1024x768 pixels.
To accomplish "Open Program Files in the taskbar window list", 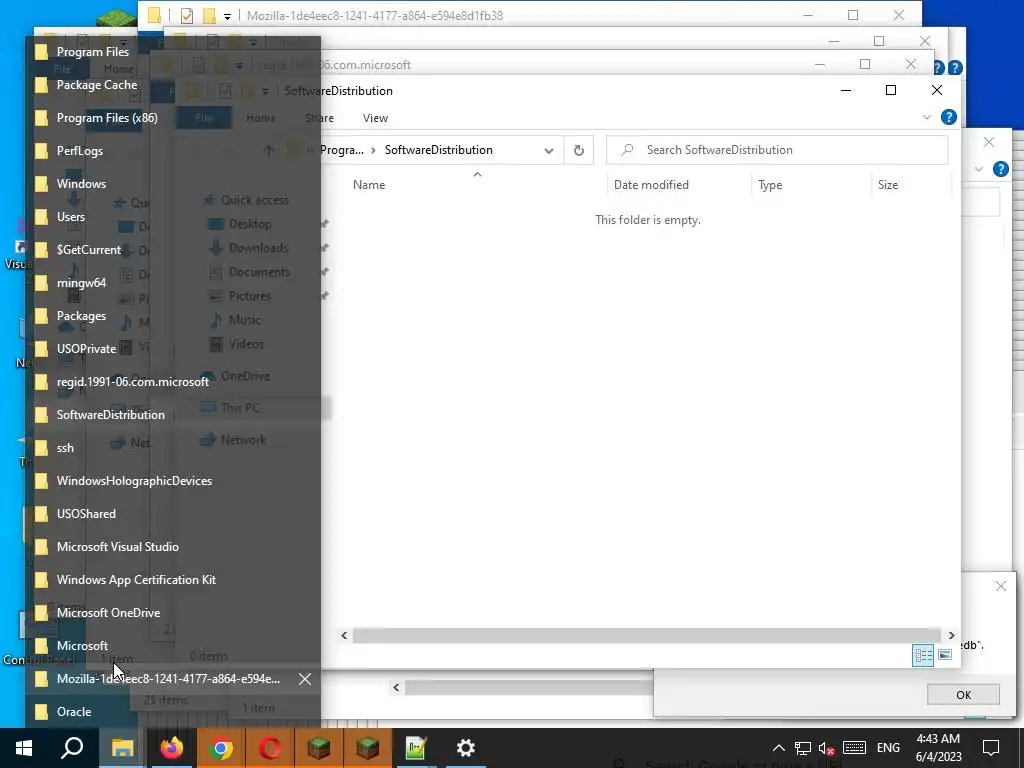I will tap(172, 52).
